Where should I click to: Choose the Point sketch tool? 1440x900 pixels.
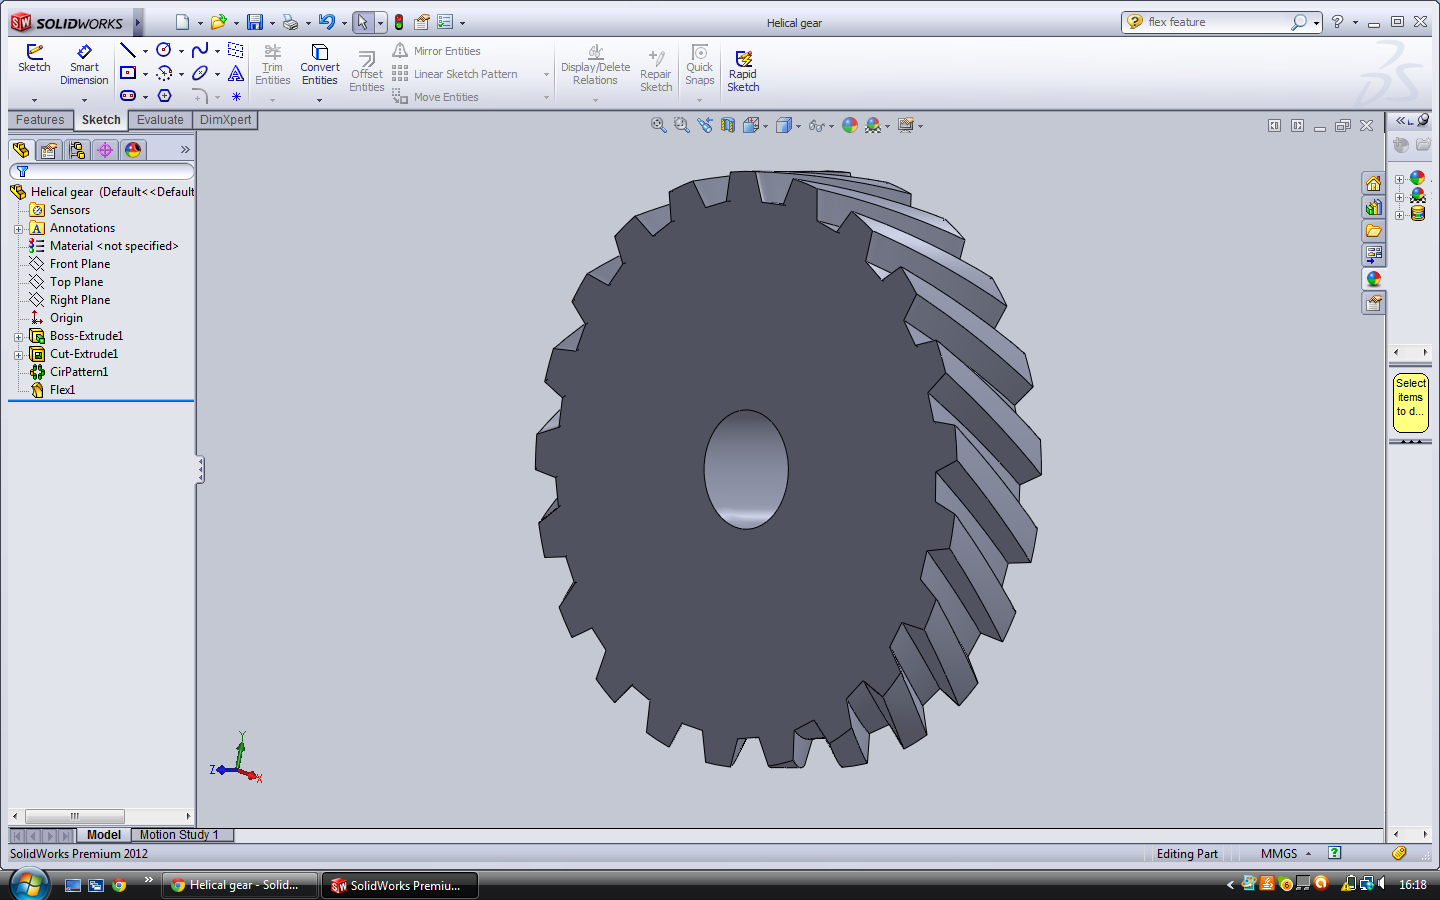tap(236, 96)
